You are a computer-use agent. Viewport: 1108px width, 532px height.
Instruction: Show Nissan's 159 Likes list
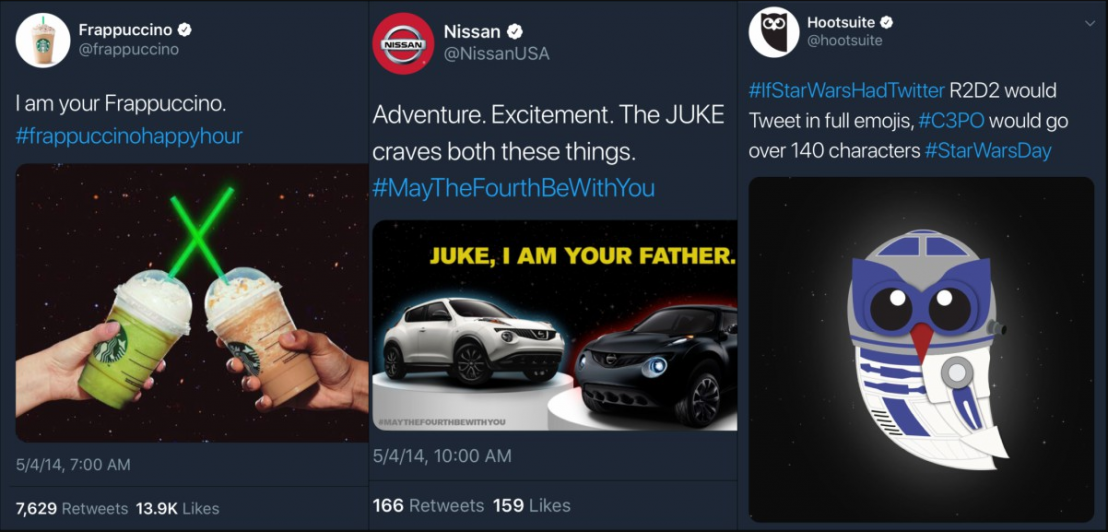click(531, 505)
